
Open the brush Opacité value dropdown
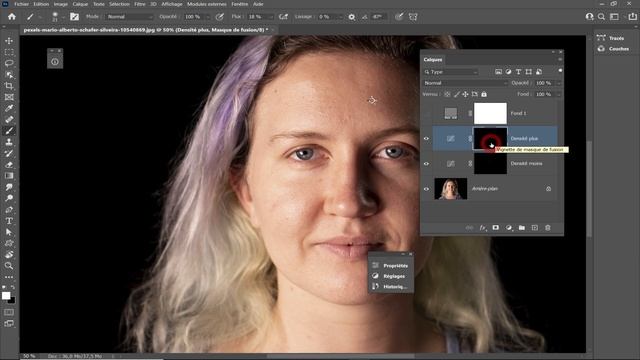coord(208,17)
